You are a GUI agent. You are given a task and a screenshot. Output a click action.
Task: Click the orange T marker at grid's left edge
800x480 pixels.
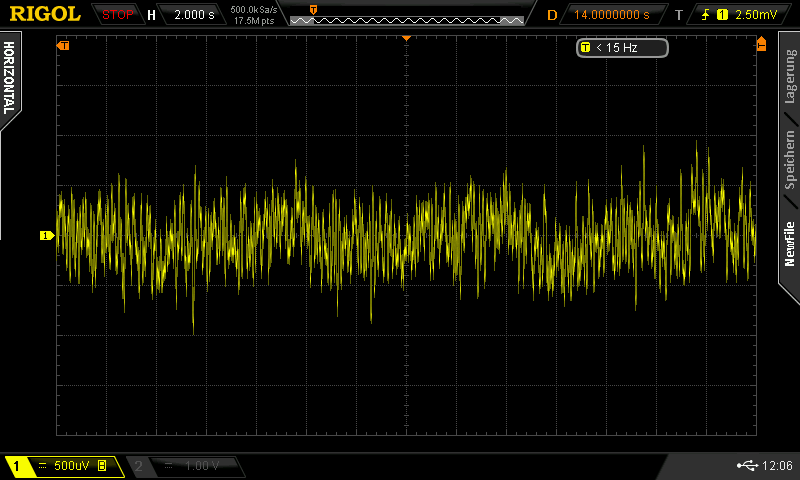pos(63,46)
